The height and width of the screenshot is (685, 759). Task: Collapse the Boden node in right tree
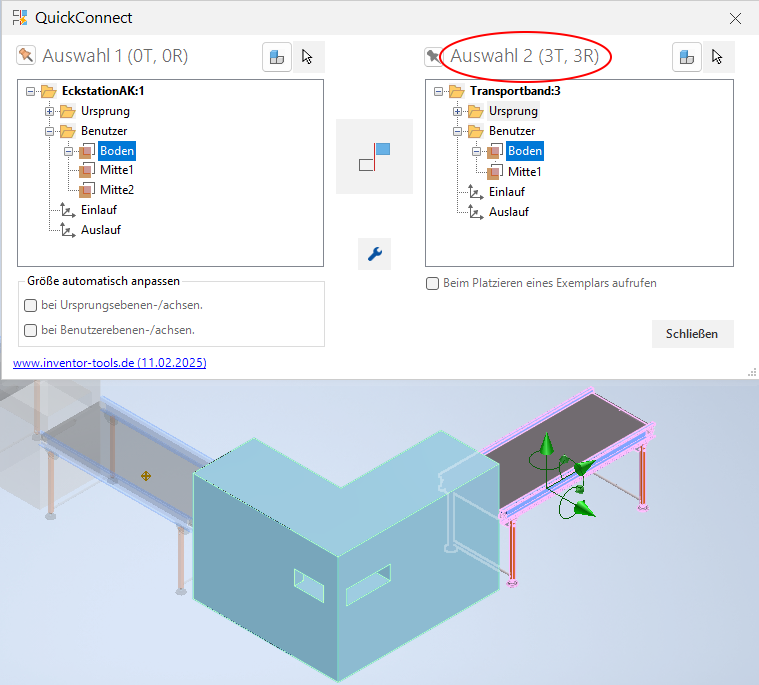click(x=476, y=152)
